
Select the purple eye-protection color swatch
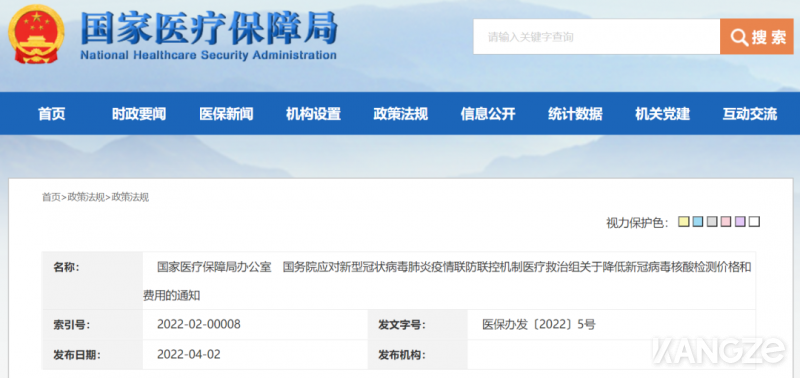pyautogui.click(x=740, y=222)
